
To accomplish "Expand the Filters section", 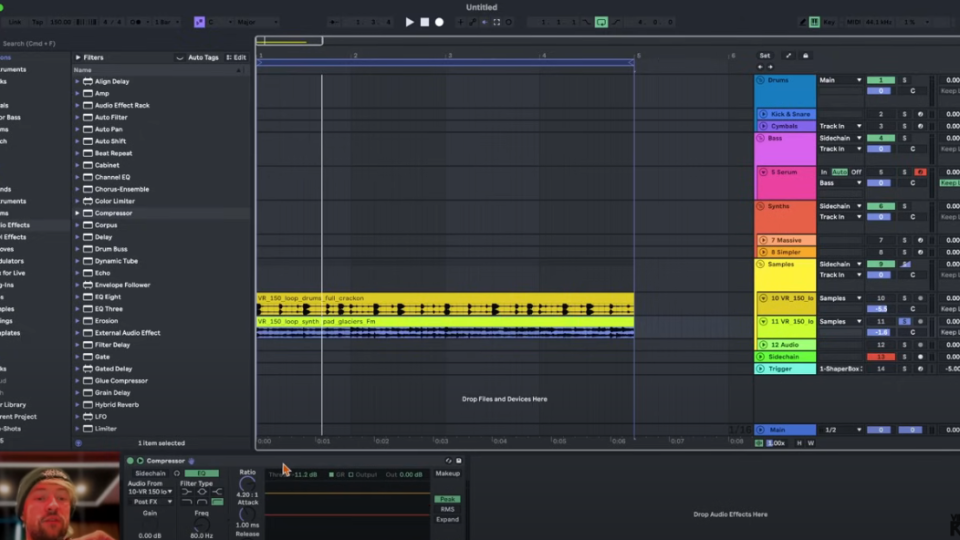I will [x=78, y=58].
